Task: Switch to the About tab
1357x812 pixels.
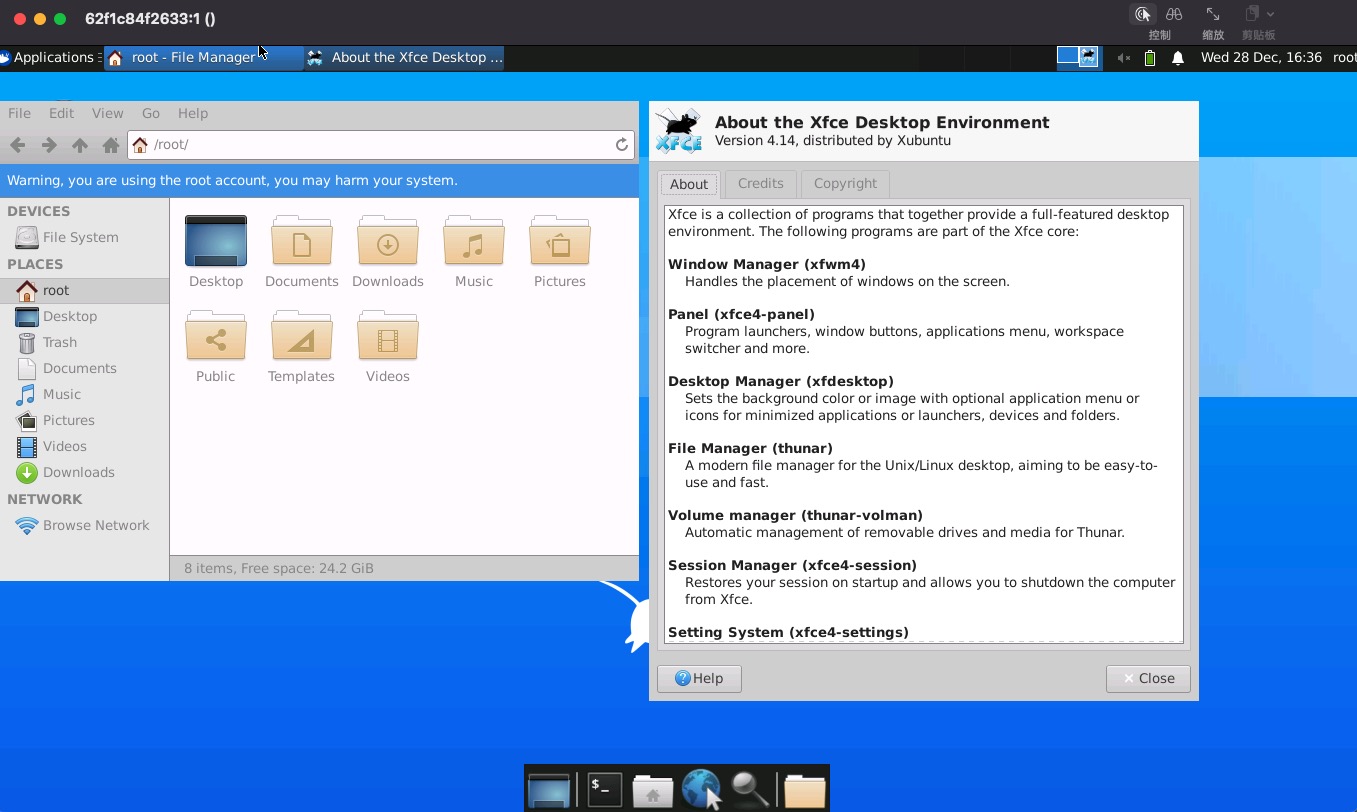Action: (689, 184)
